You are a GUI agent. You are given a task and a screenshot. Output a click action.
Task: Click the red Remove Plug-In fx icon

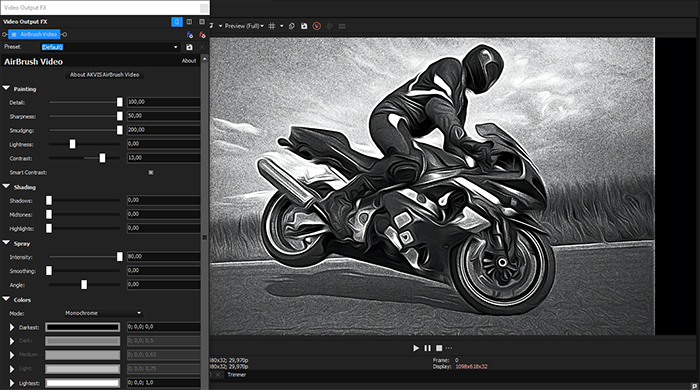pos(202,35)
